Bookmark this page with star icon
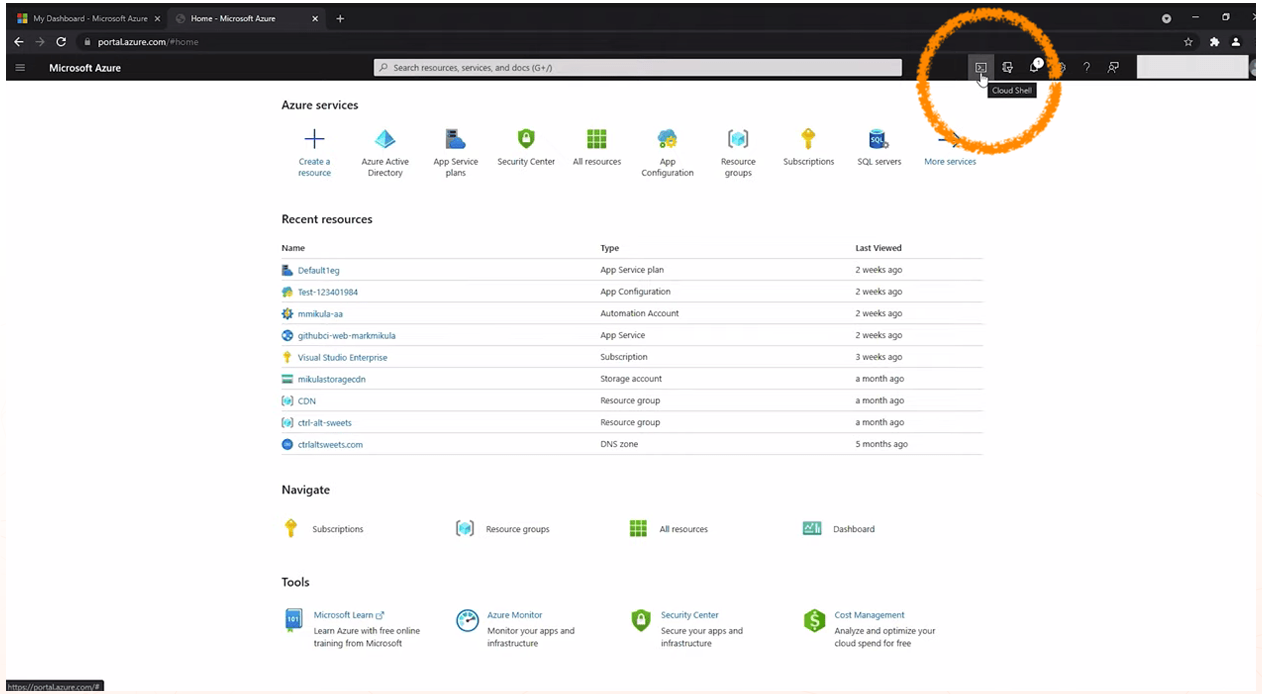Viewport: 1262px width, 694px height. (x=1188, y=42)
